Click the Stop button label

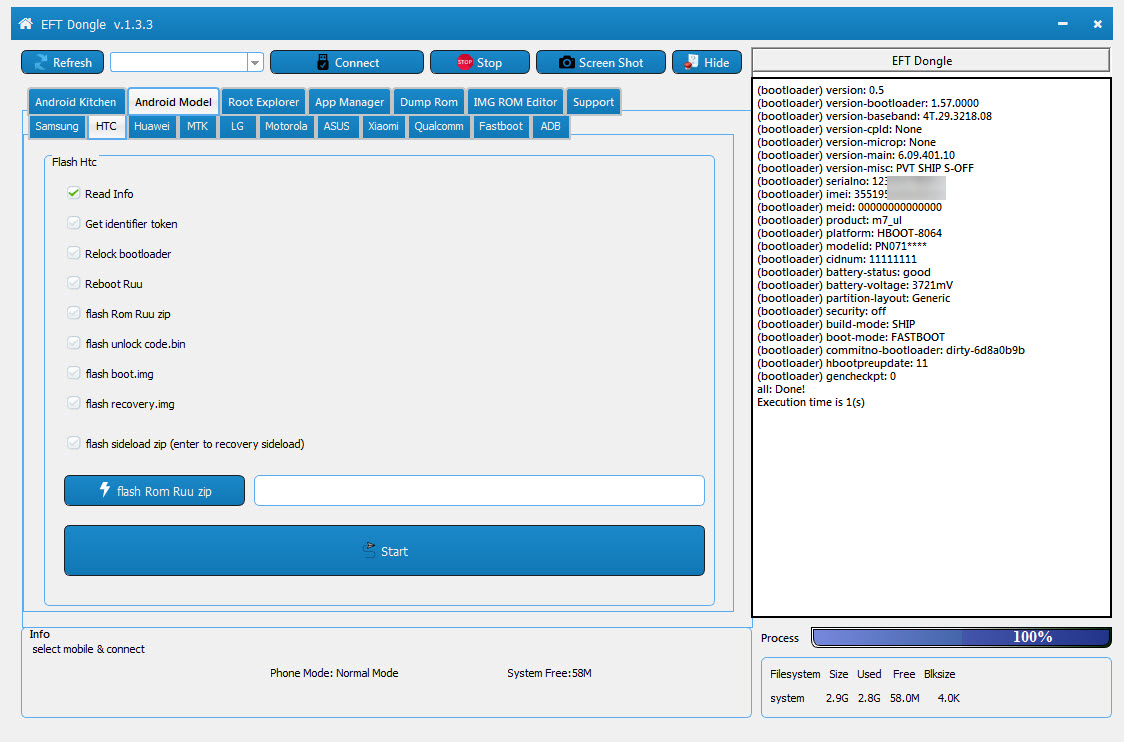click(x=490, y=62)
